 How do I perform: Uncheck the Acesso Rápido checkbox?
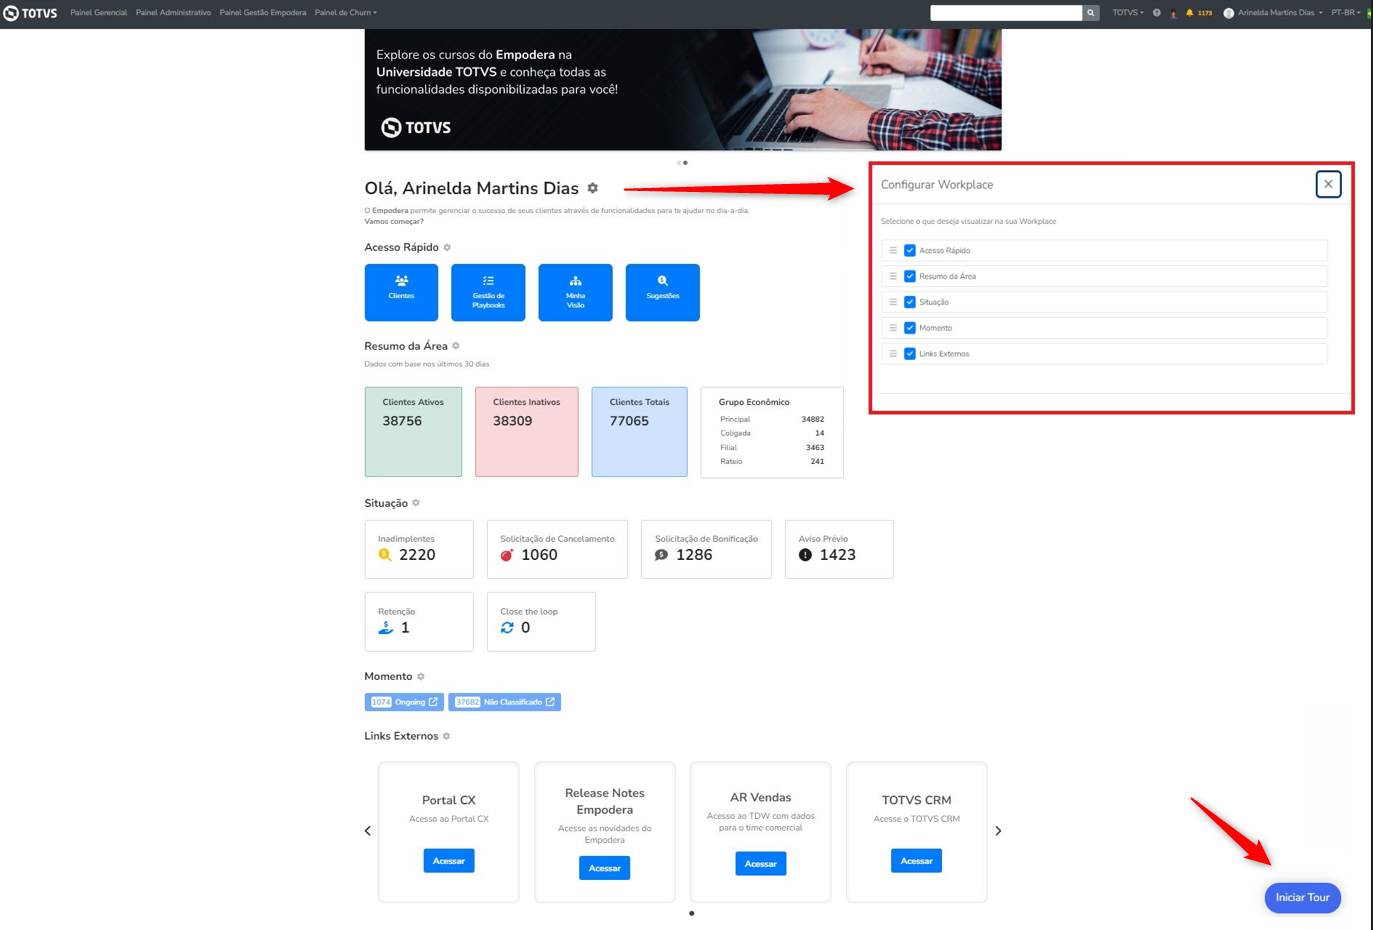pyautogui.click(x=910, y=250)
